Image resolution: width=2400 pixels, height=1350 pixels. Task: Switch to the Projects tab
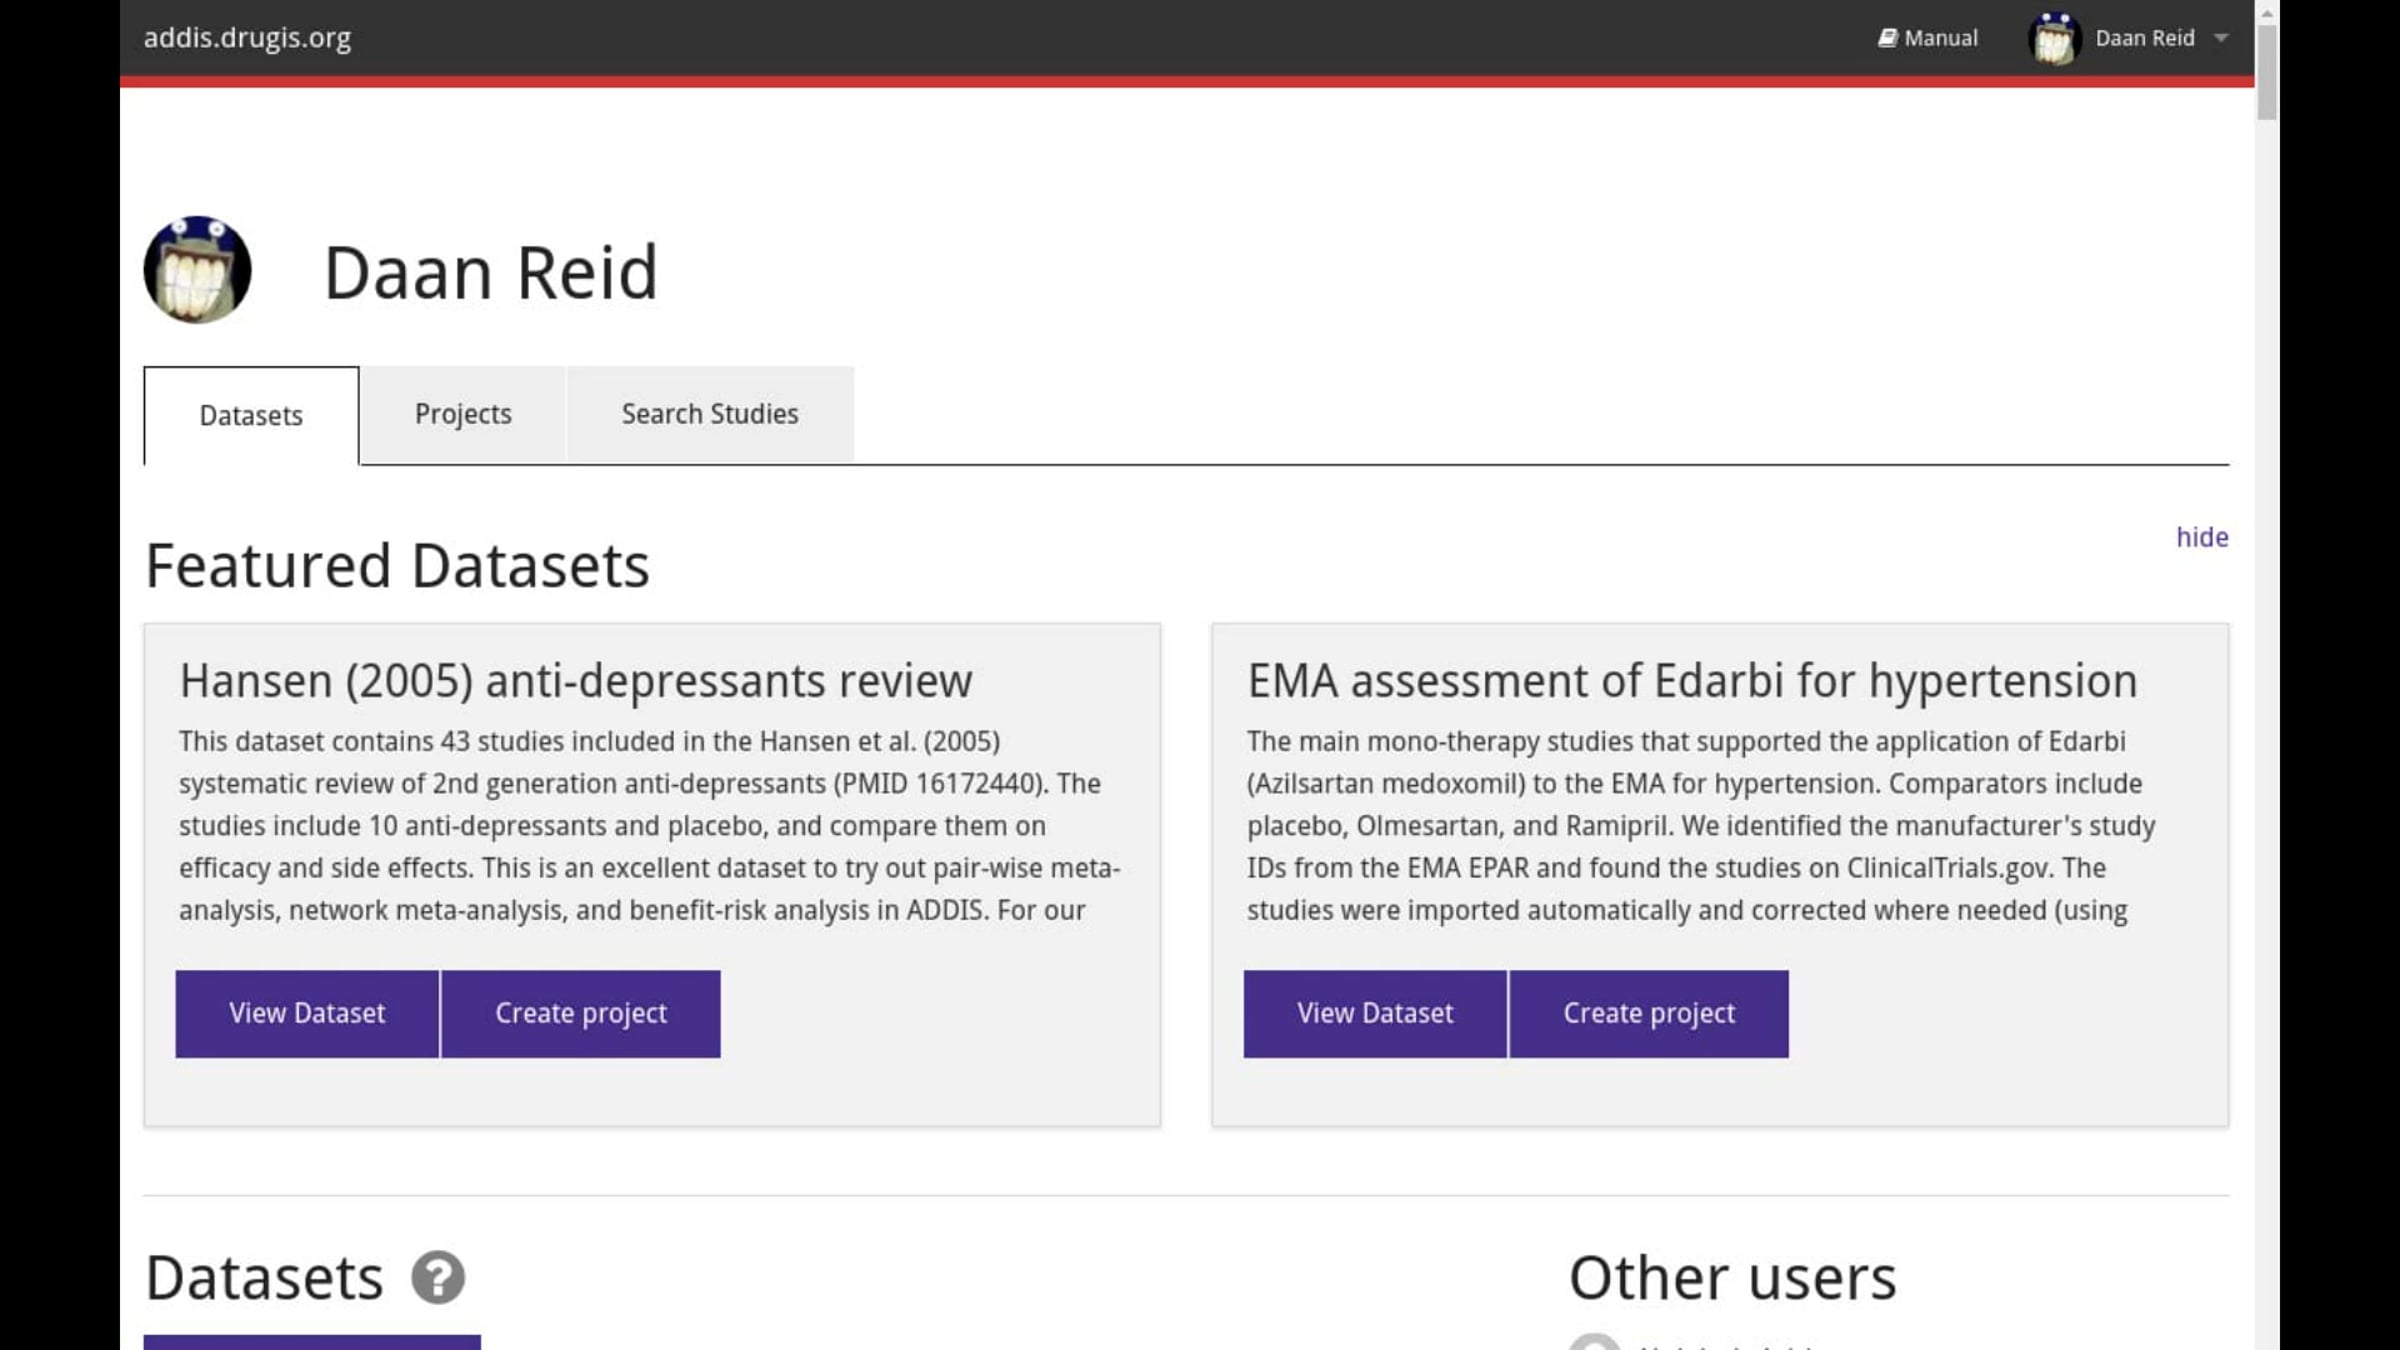(463, 414)
